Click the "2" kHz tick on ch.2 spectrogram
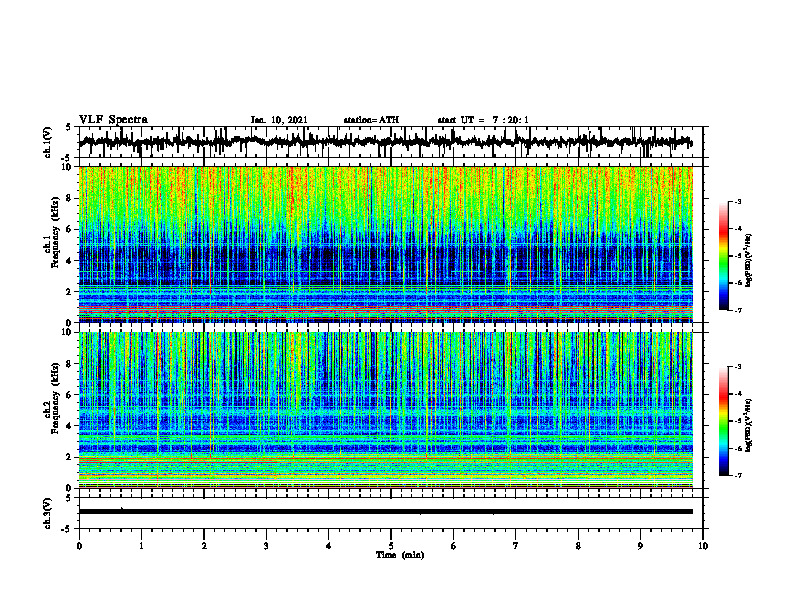 click(70, 457)
